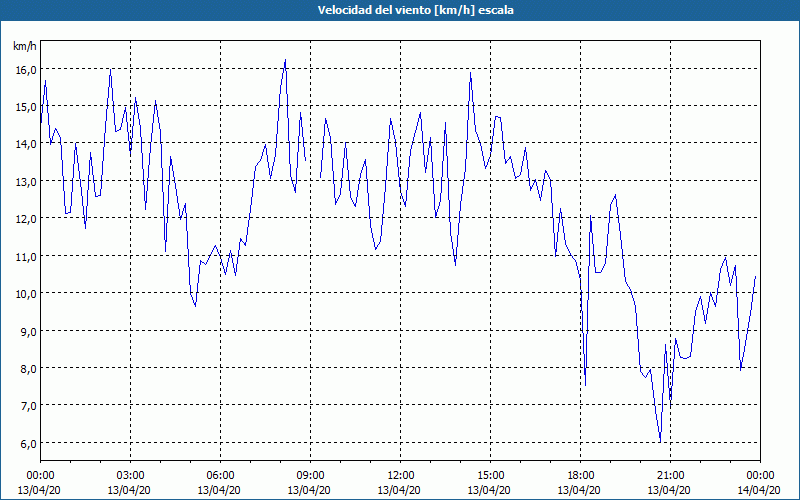Viewport: 800px width, 500px height.
Task: Select the 9,0 y-axis value
Action: click(x=28, y=332)
